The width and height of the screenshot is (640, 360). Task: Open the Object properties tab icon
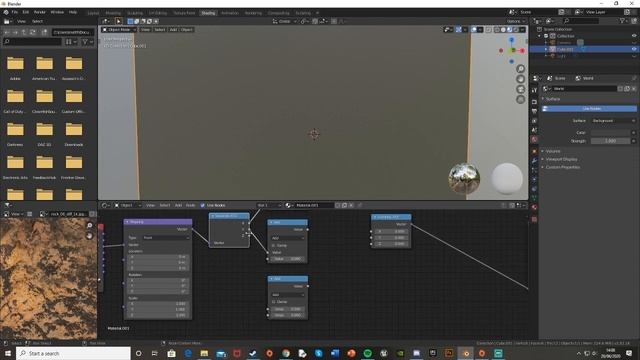tap(534, 151)
